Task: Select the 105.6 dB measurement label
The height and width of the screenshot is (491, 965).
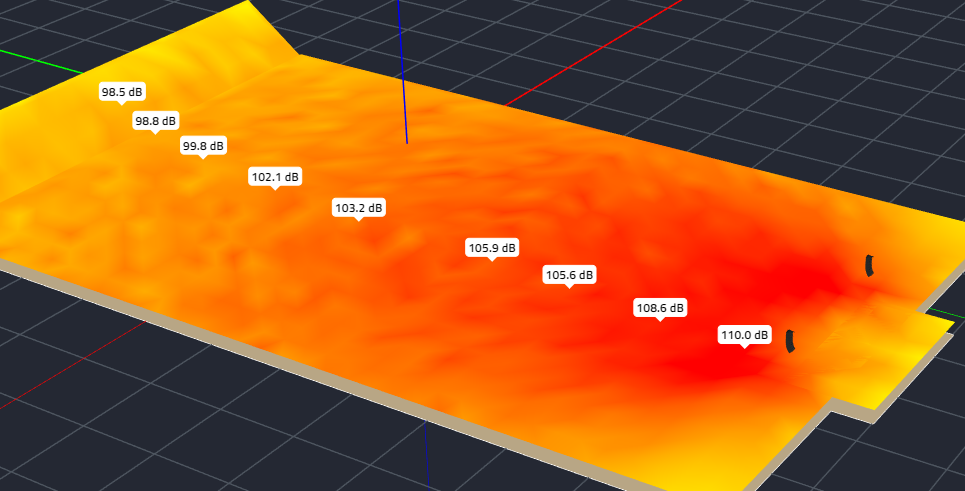Action: 569,274
